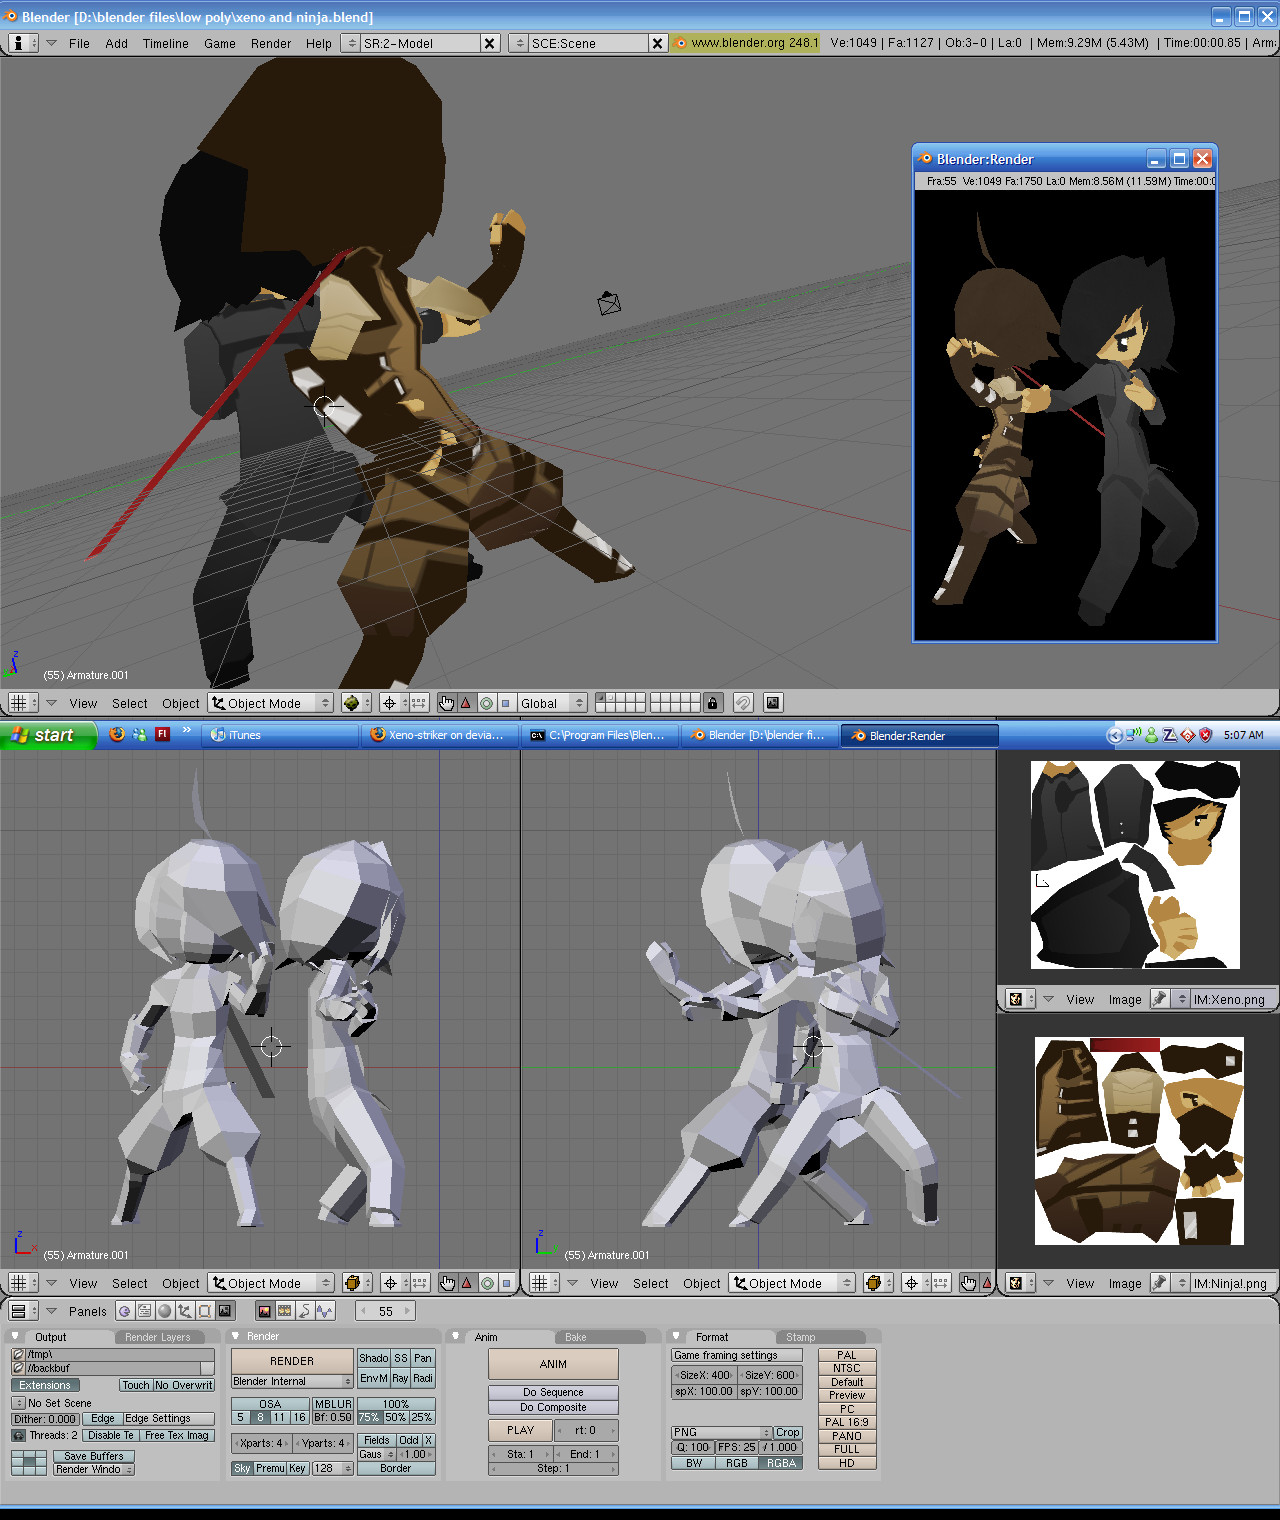
Task: Select the RGBA color output option
Action: (x=781, y=1463)
